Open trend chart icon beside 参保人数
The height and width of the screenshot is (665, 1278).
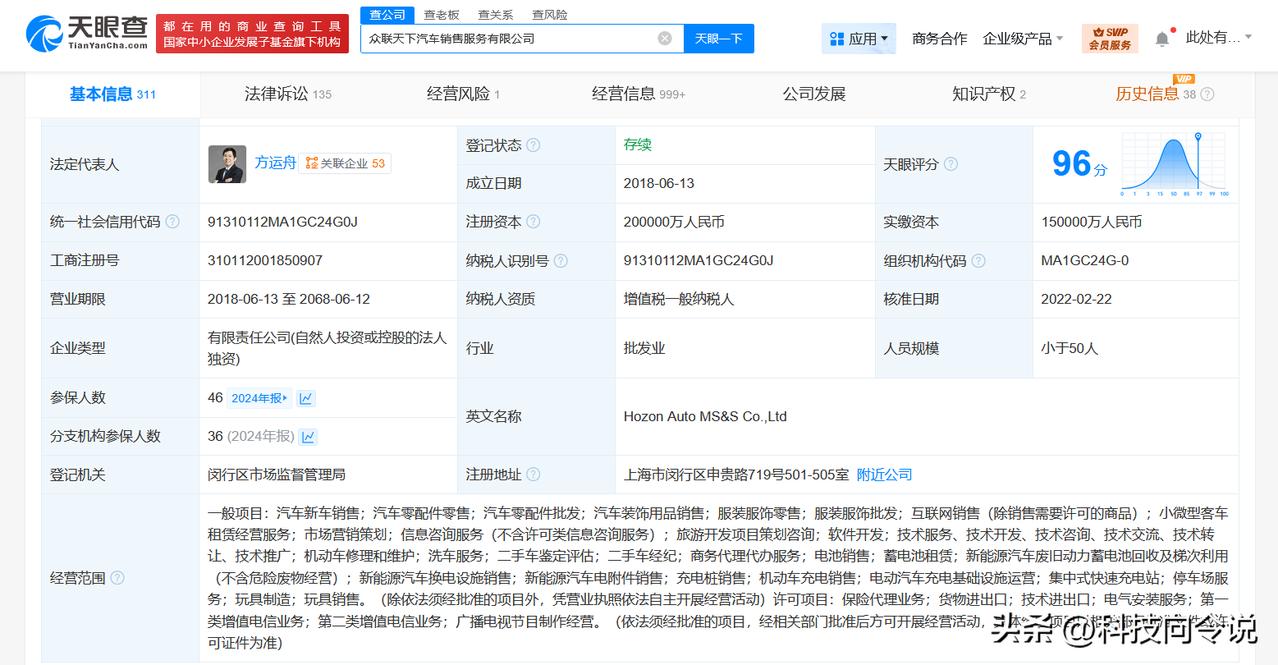click(x=306, y=398)
